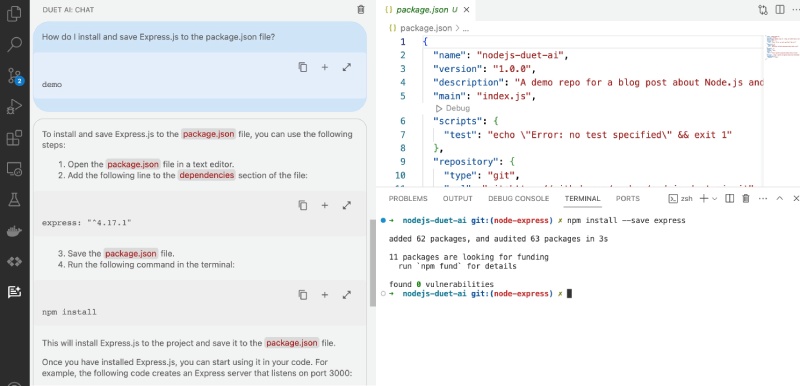The height and width of the screenshot is (386, 800).
Task: Expand the 'npm install' code block
Action: coord(347,295)
